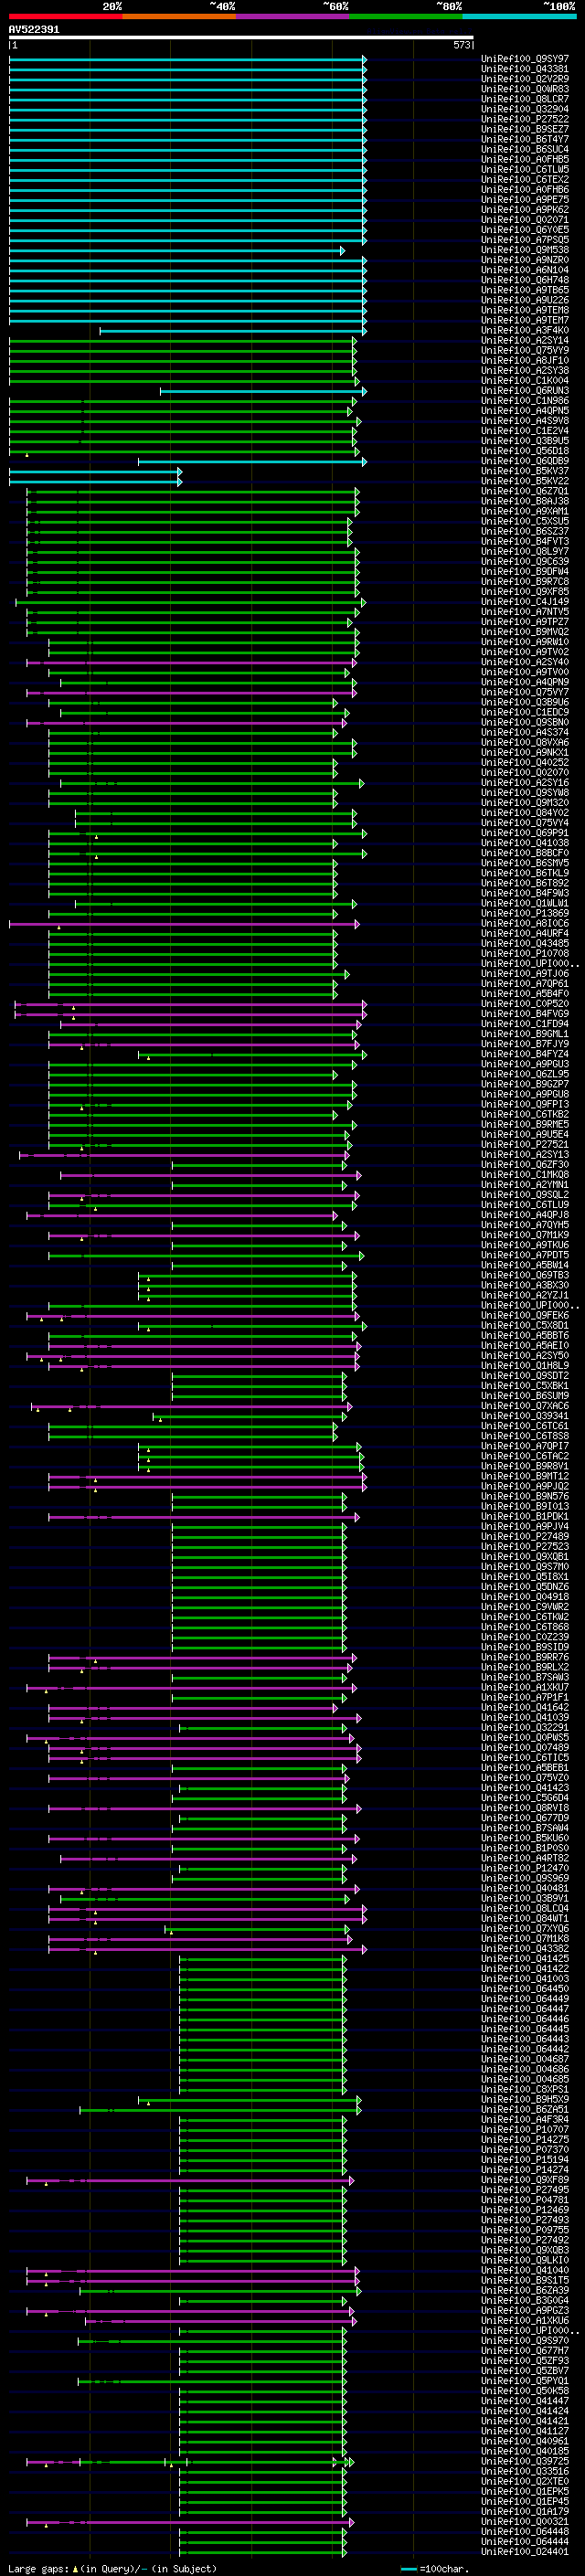Select hit label UniRef100_B6T4Y7
Image resolution: width=585 pixels, height=2576 pixels.
point(525,139)
